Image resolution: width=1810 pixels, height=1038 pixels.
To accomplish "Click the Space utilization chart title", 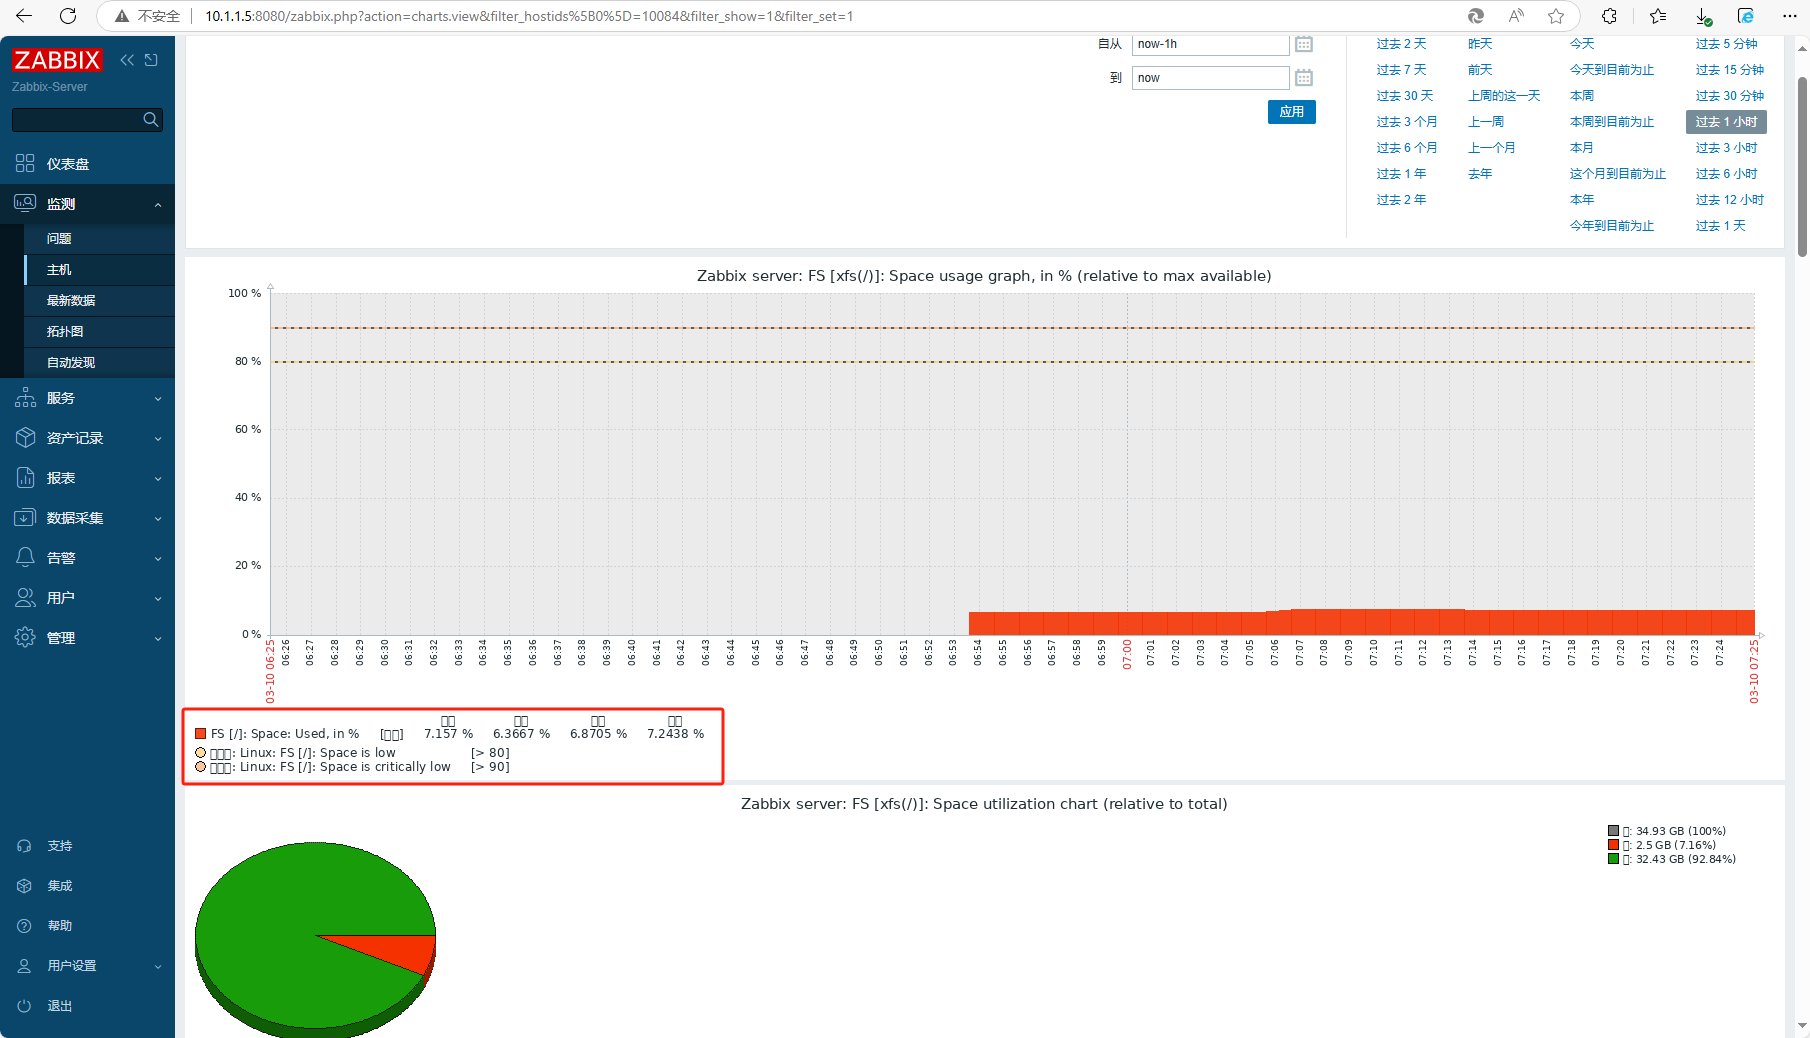I will tap(984, 804).
